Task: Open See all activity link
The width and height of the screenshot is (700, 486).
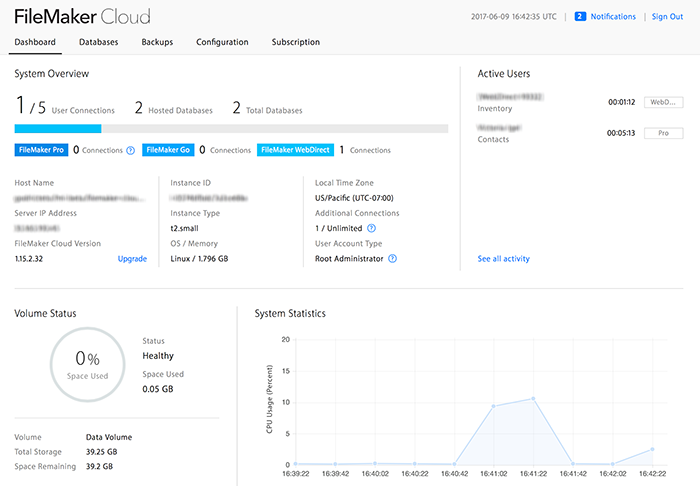Action: pyautogui.click(x=503, y=258)
